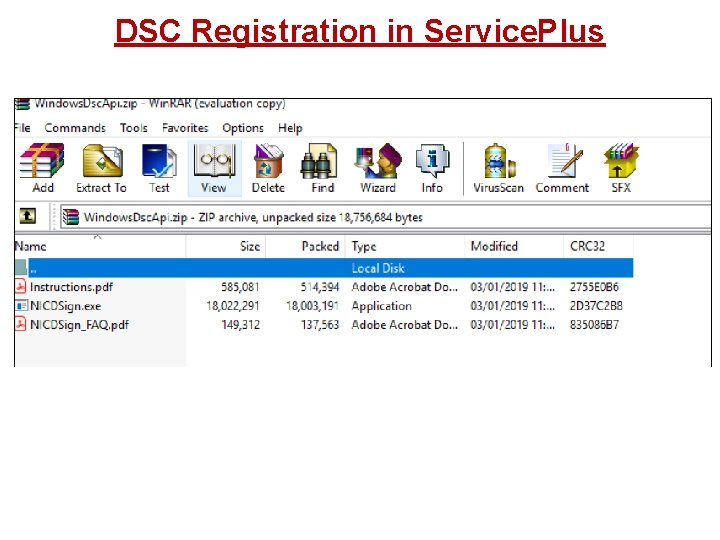Click the 585,081 size value

point(240,287)
